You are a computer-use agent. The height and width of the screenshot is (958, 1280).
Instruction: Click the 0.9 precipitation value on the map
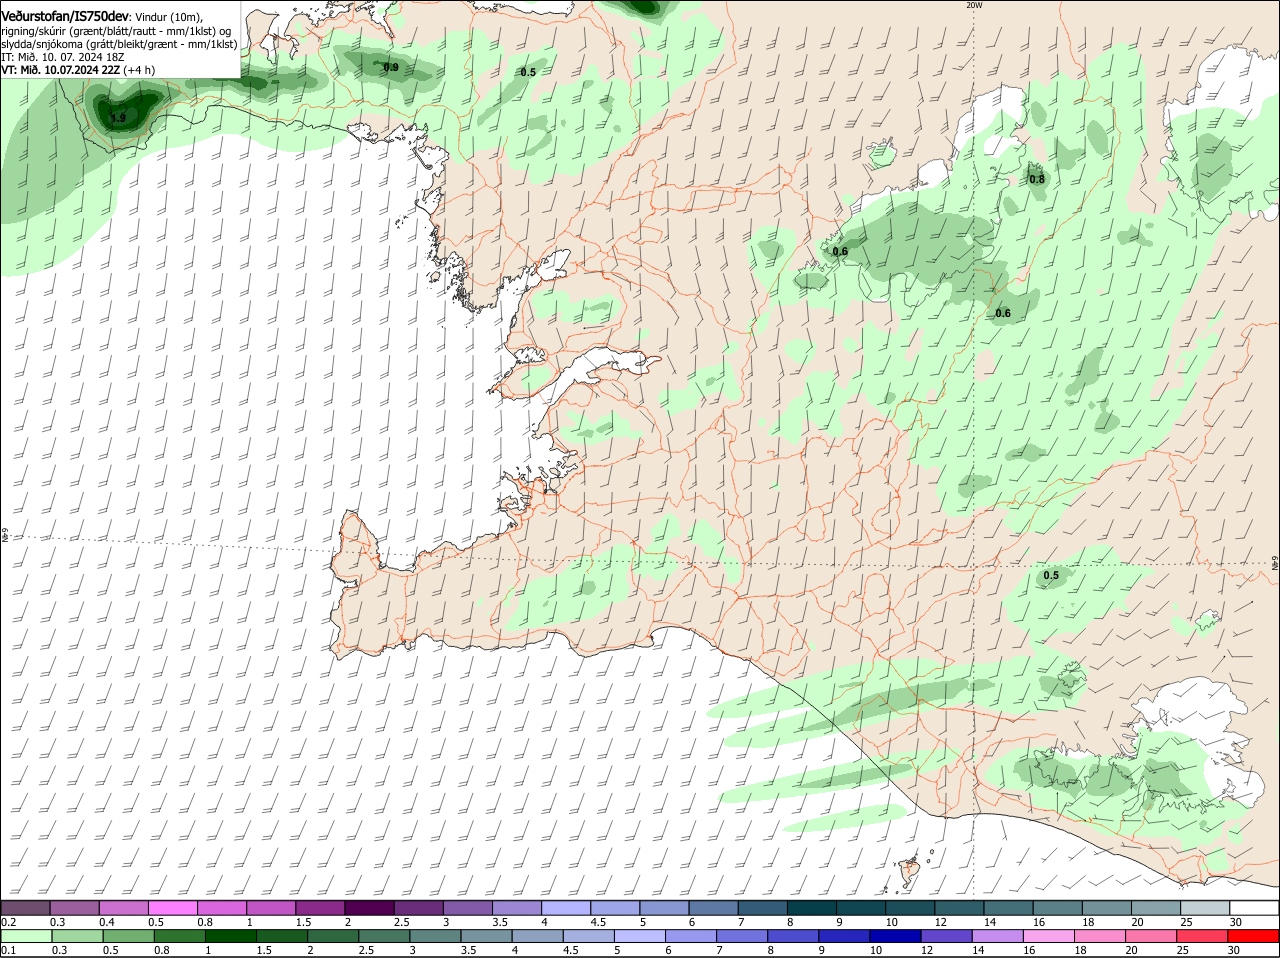[391, 67]
